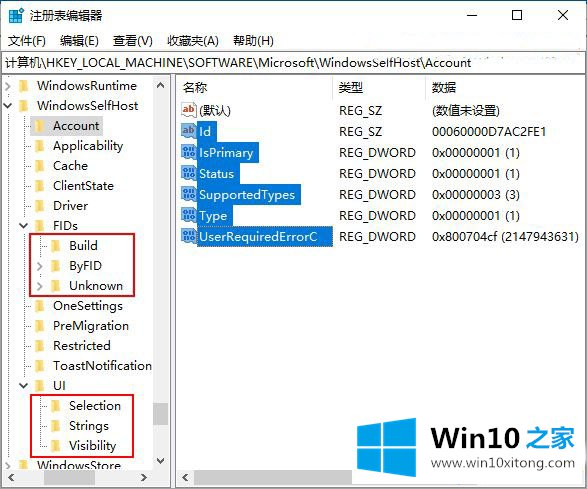Image resolution: width=587 pixels, height=489 pixels.
Task: Click the Type DWORD value icon
Action: click(x=188, y=215)
